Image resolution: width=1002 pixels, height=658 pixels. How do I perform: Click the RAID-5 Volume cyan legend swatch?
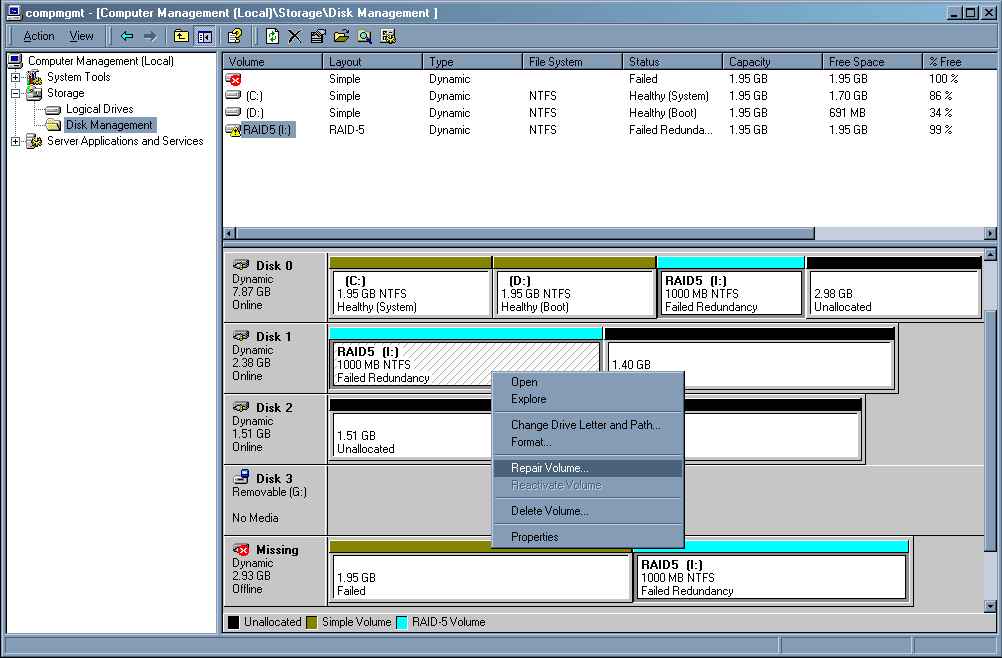tap(402, 622)
